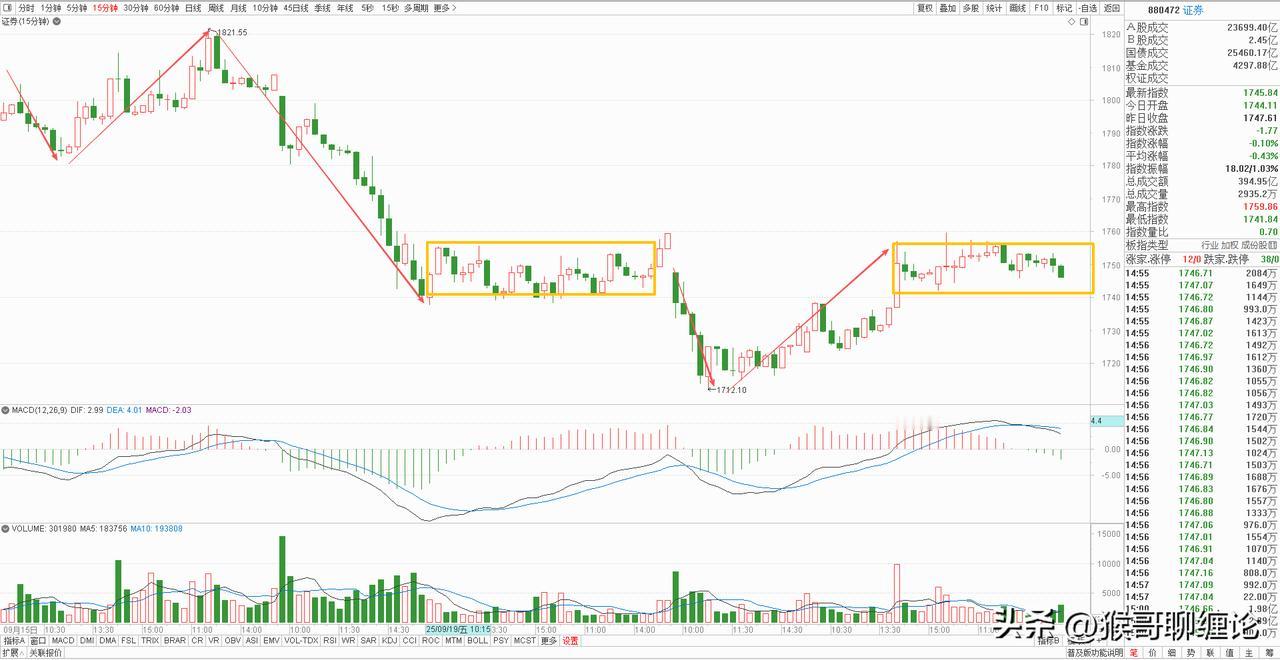The height and width of the screenshot is (660, 1280).
Task: Click the 返回 back button
Action: coord(1111,8)
